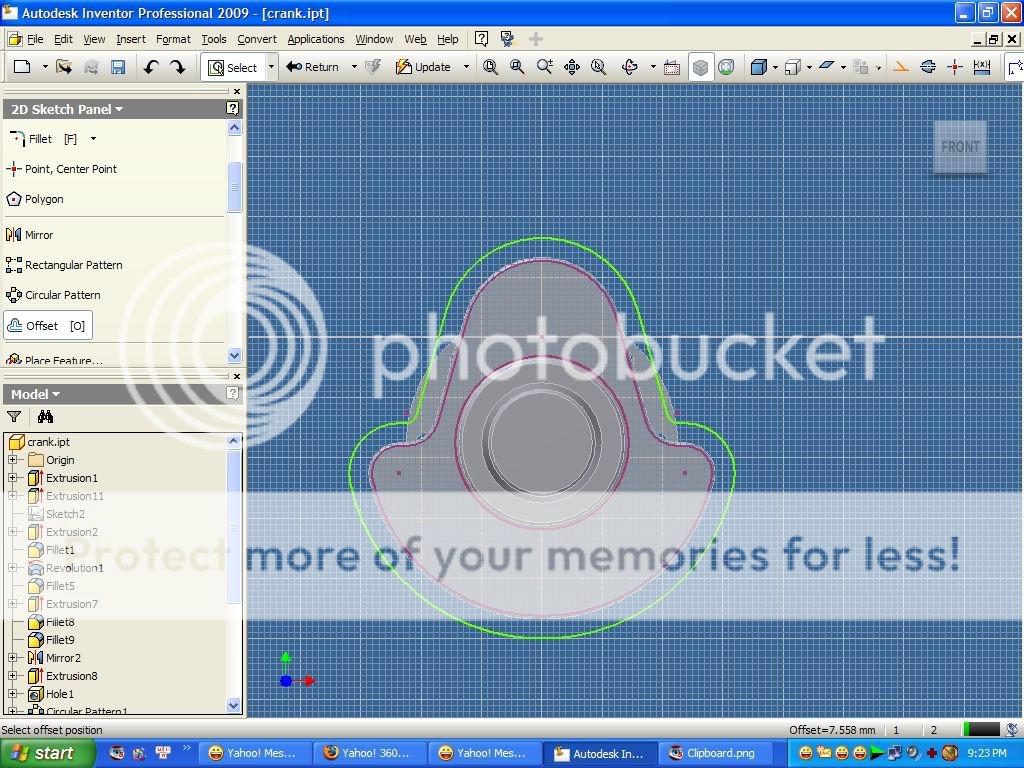Open the Tools menu
The height and width of the screenshot is (768, 1024).
point(214,39)
